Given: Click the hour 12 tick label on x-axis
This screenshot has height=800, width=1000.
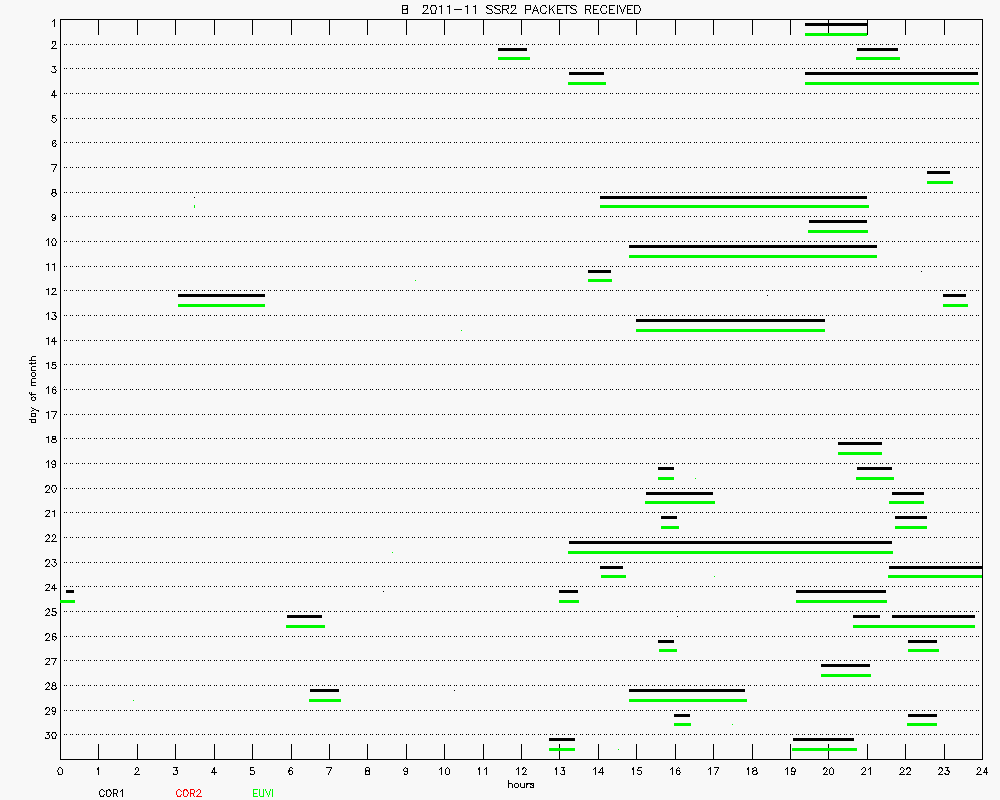Looking at the screenshot, I should (x=520, y=772).
